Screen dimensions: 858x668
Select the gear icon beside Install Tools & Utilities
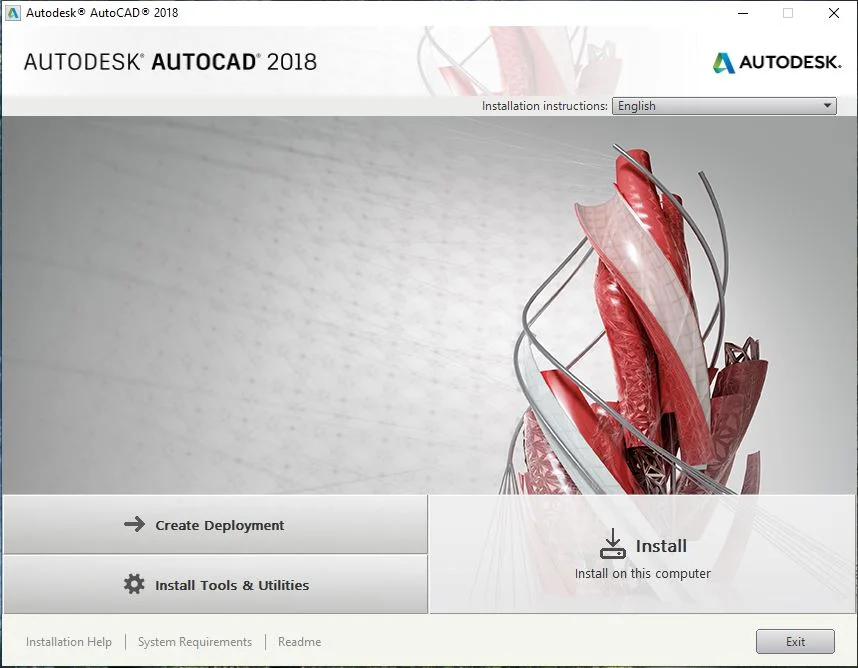[x=131, y=585]
